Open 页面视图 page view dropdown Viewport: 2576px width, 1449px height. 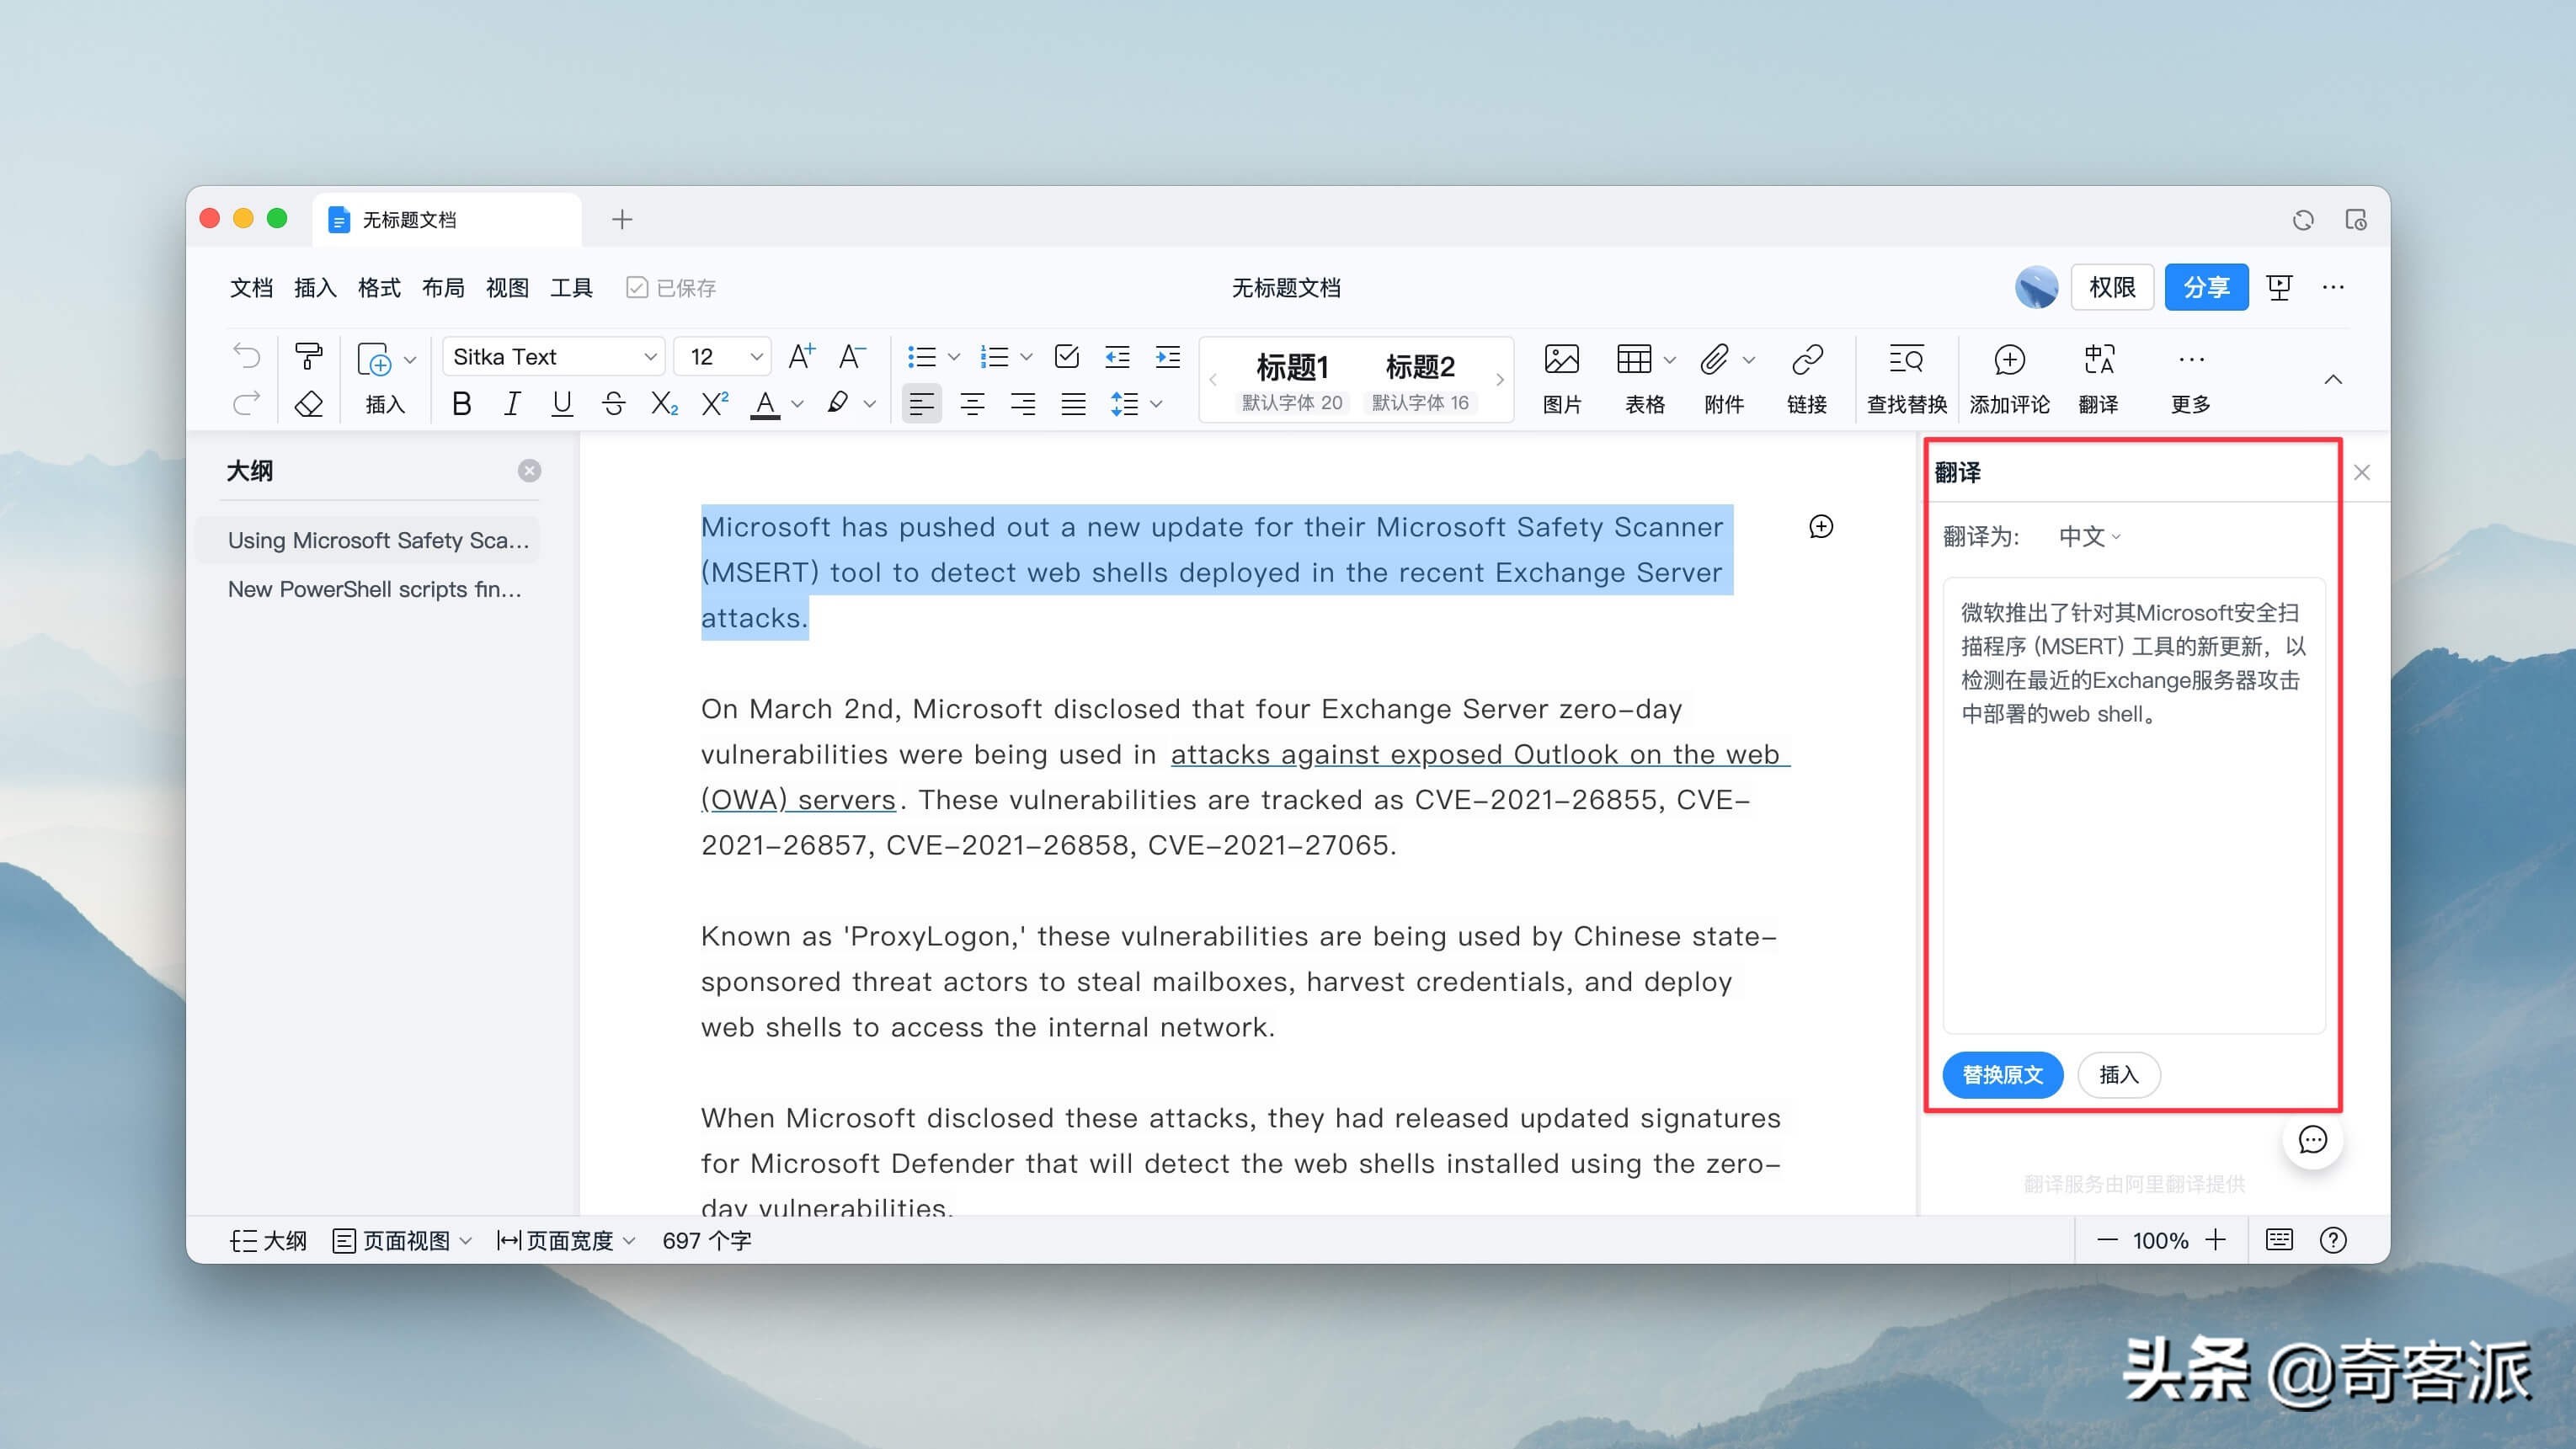point(402,1240)
